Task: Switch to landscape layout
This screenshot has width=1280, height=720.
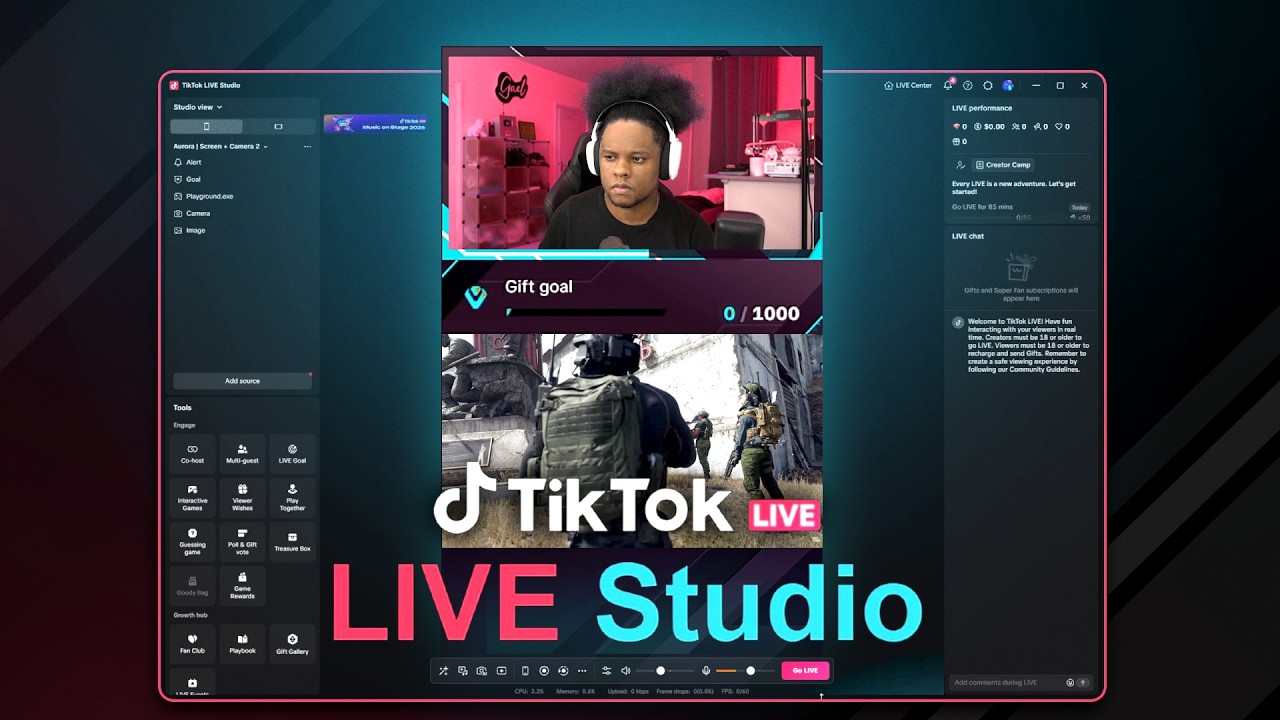Action: [x=278, y=127]
